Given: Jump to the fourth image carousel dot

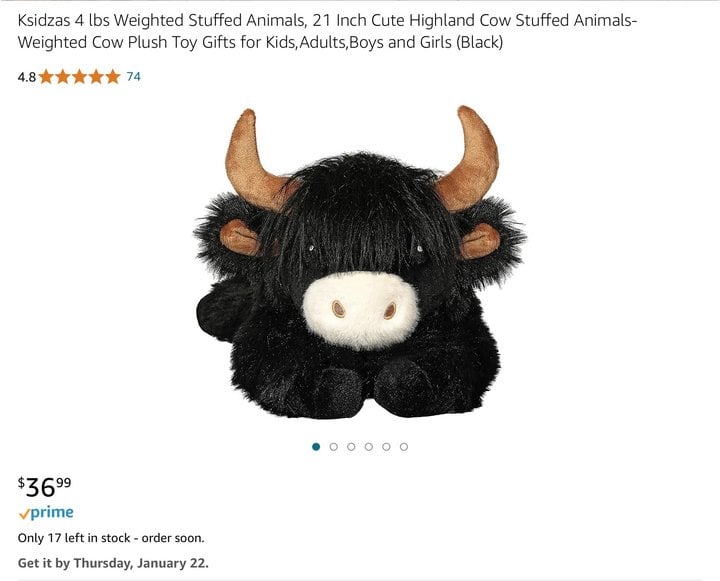Looking at the screenshot, I should (x=369, y=446).
